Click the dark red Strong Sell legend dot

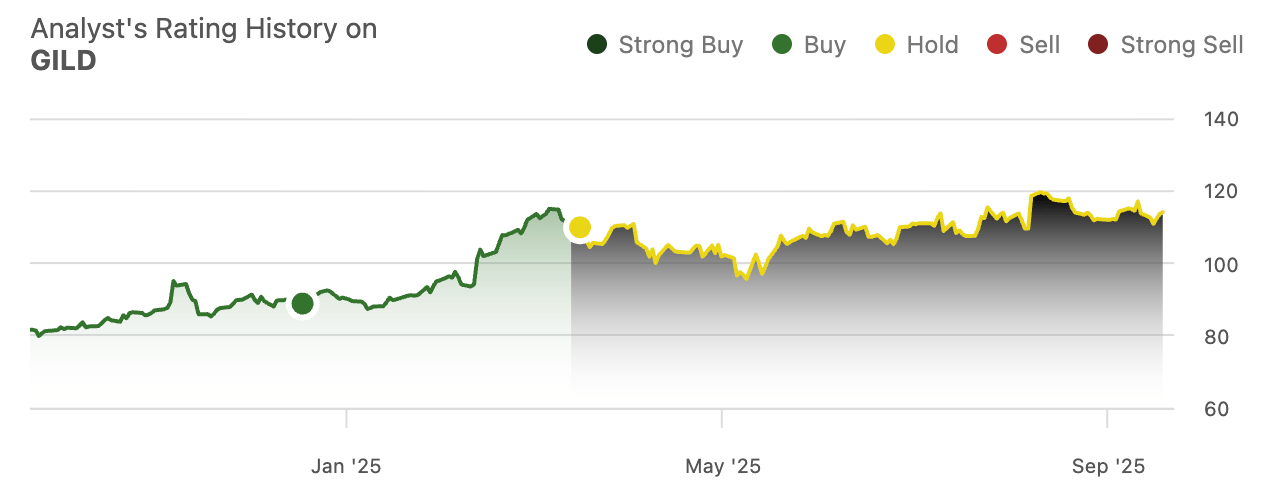(1099, 45)
